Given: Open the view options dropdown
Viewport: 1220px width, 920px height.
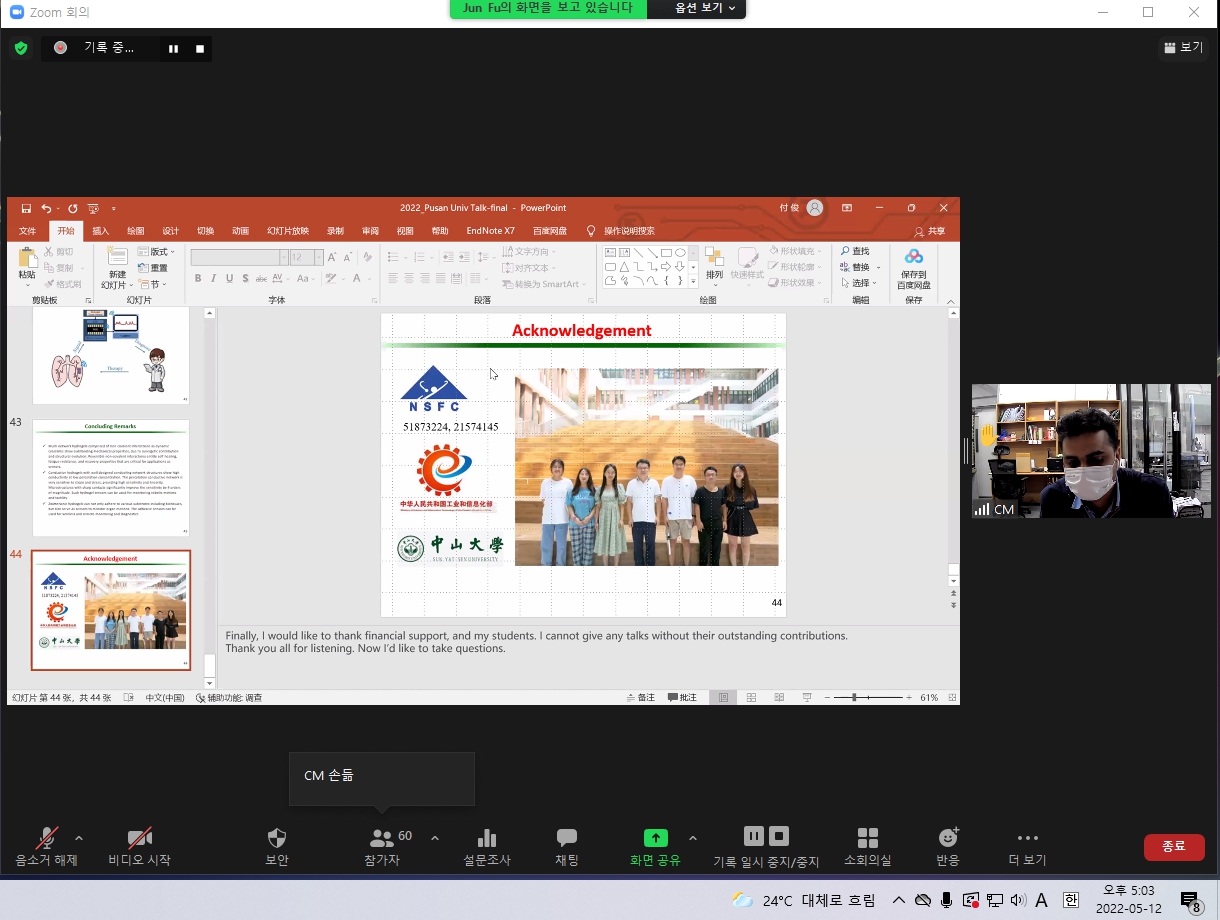Looking at the screenshot, I should coord(696,8).
